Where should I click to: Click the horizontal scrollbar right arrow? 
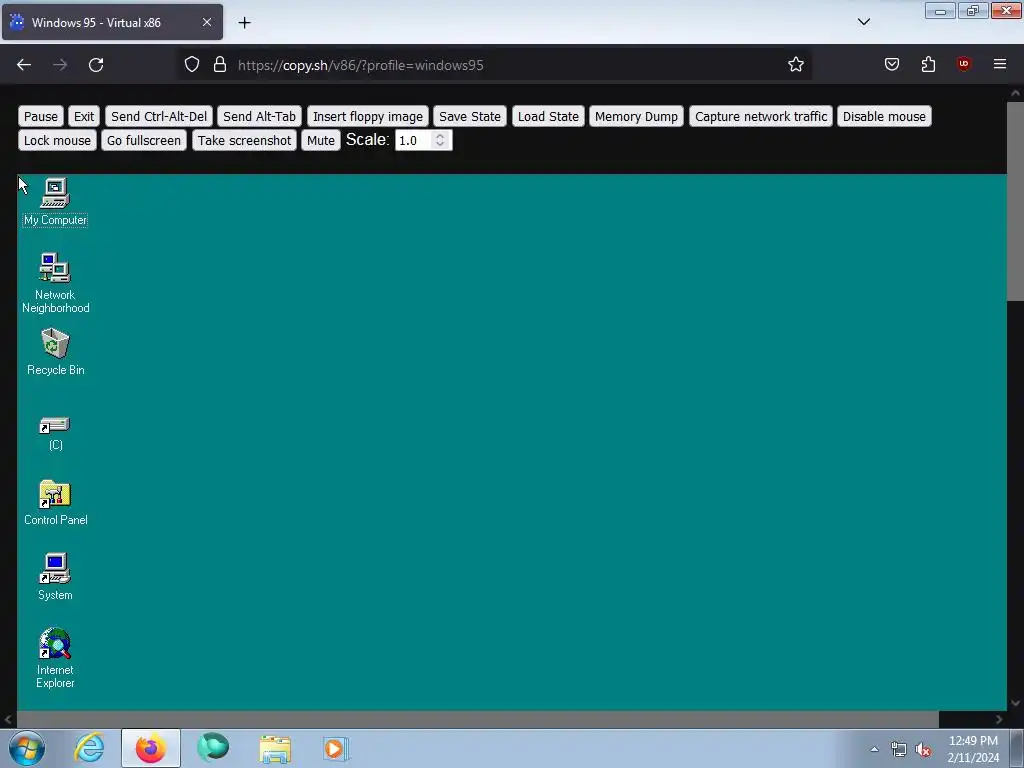[999, 719]
